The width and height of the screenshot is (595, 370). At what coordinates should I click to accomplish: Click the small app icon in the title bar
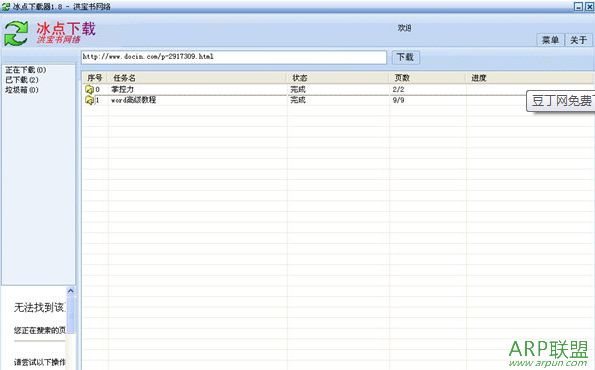click(6, 6)
